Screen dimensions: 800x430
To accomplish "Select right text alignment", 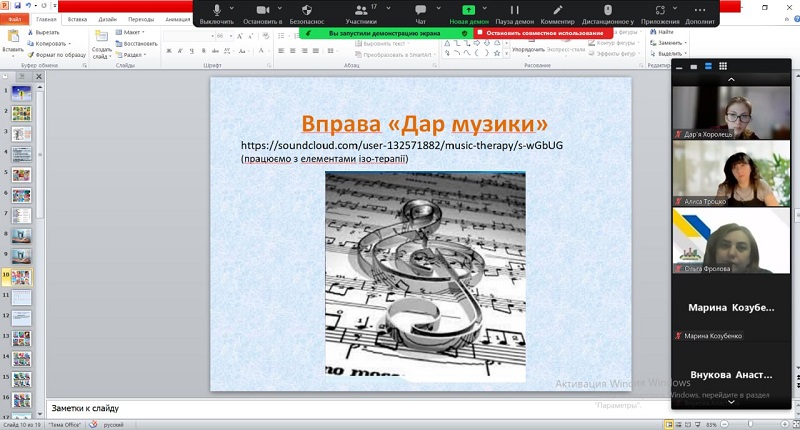I will [x=305, y=51].
